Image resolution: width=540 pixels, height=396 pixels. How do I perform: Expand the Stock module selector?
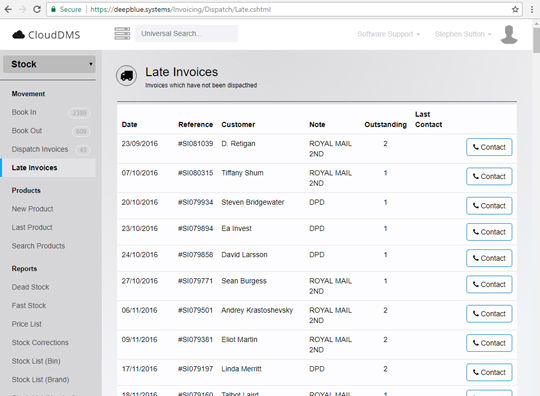click(49, 64)
